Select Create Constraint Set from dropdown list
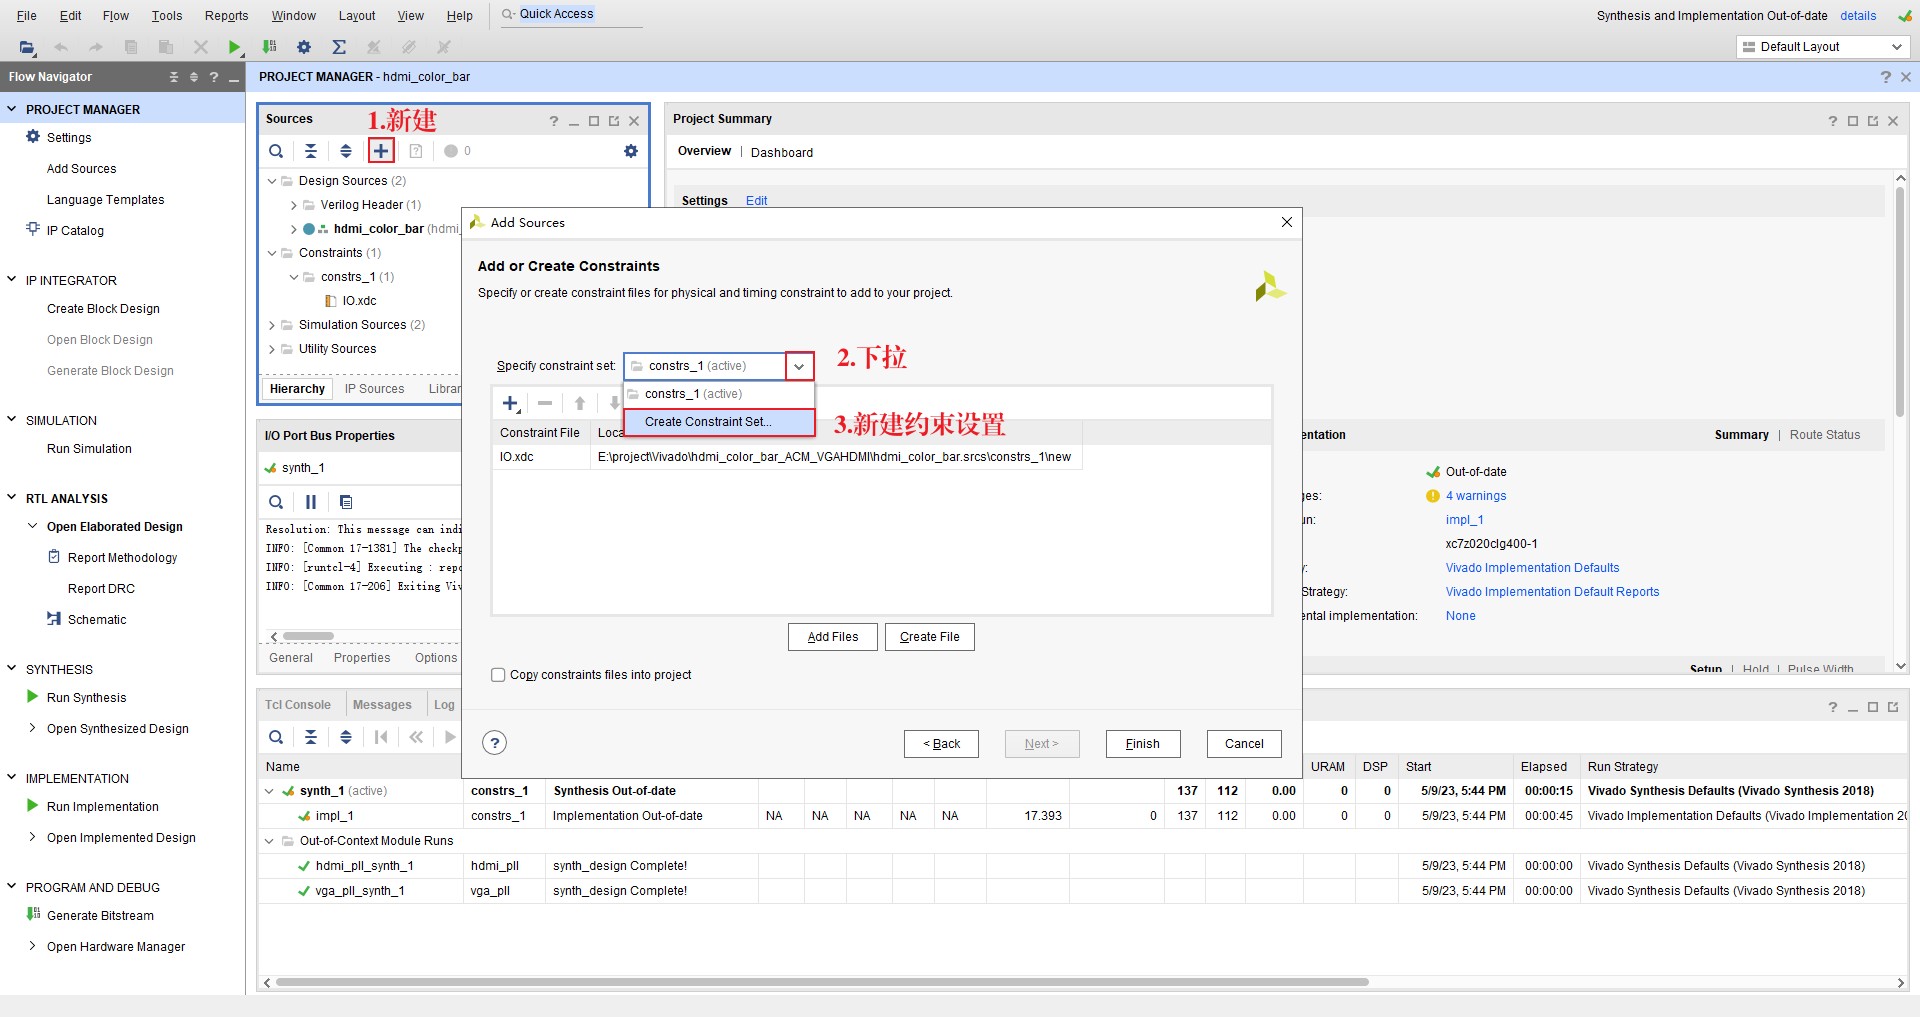 [719, 422]
